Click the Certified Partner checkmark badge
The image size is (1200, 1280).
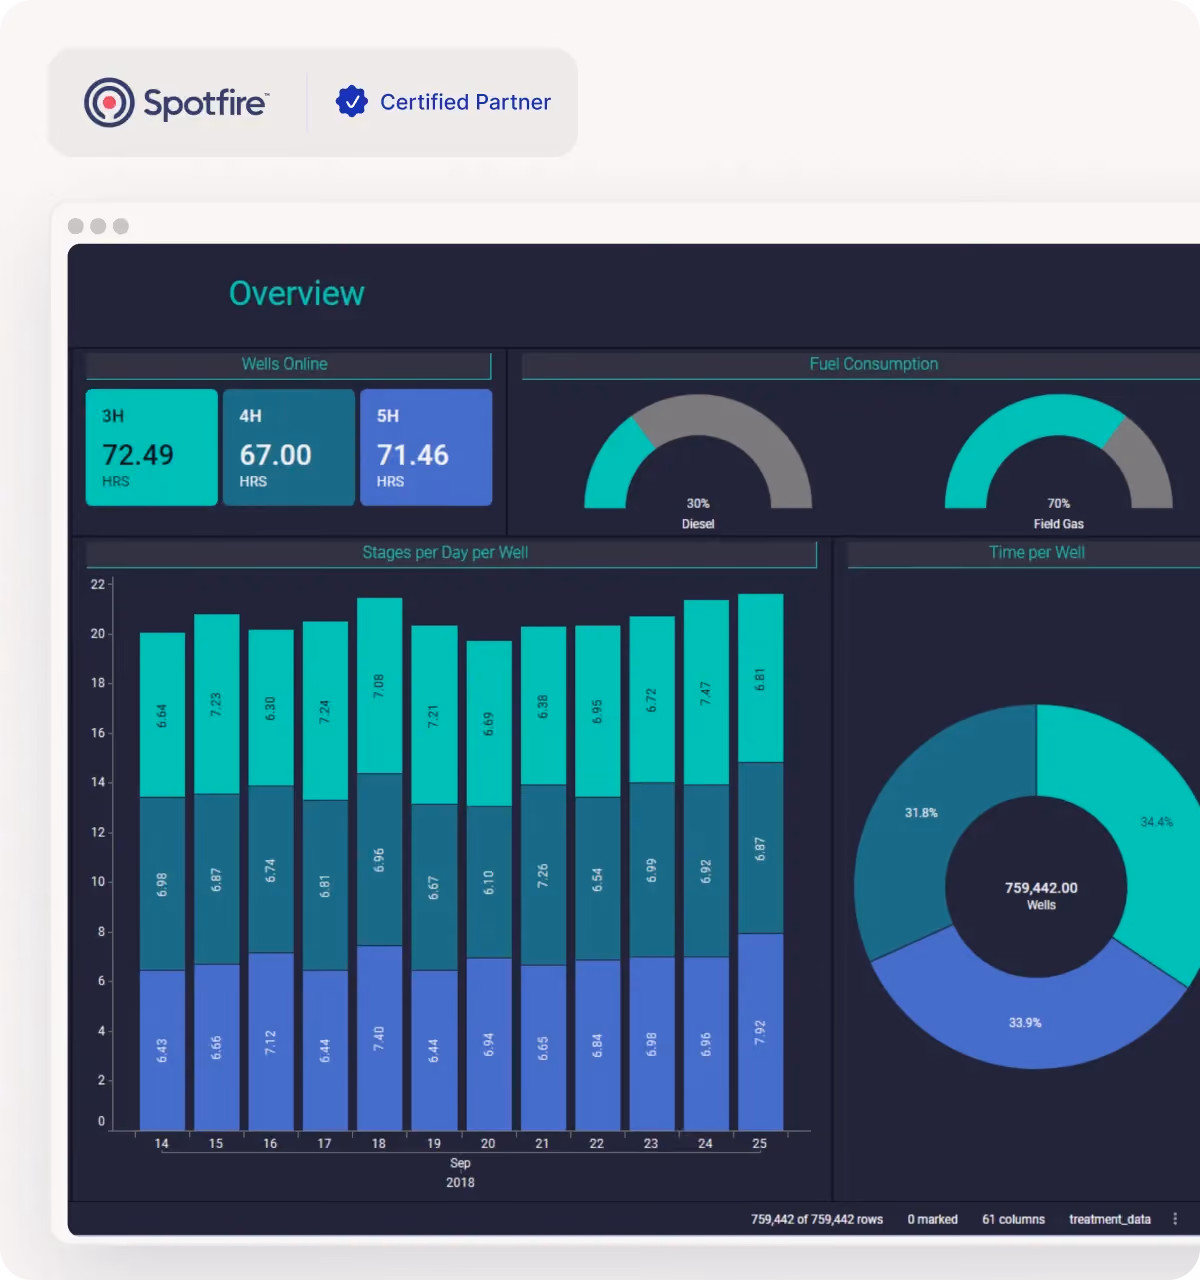(x=352, y=101)
